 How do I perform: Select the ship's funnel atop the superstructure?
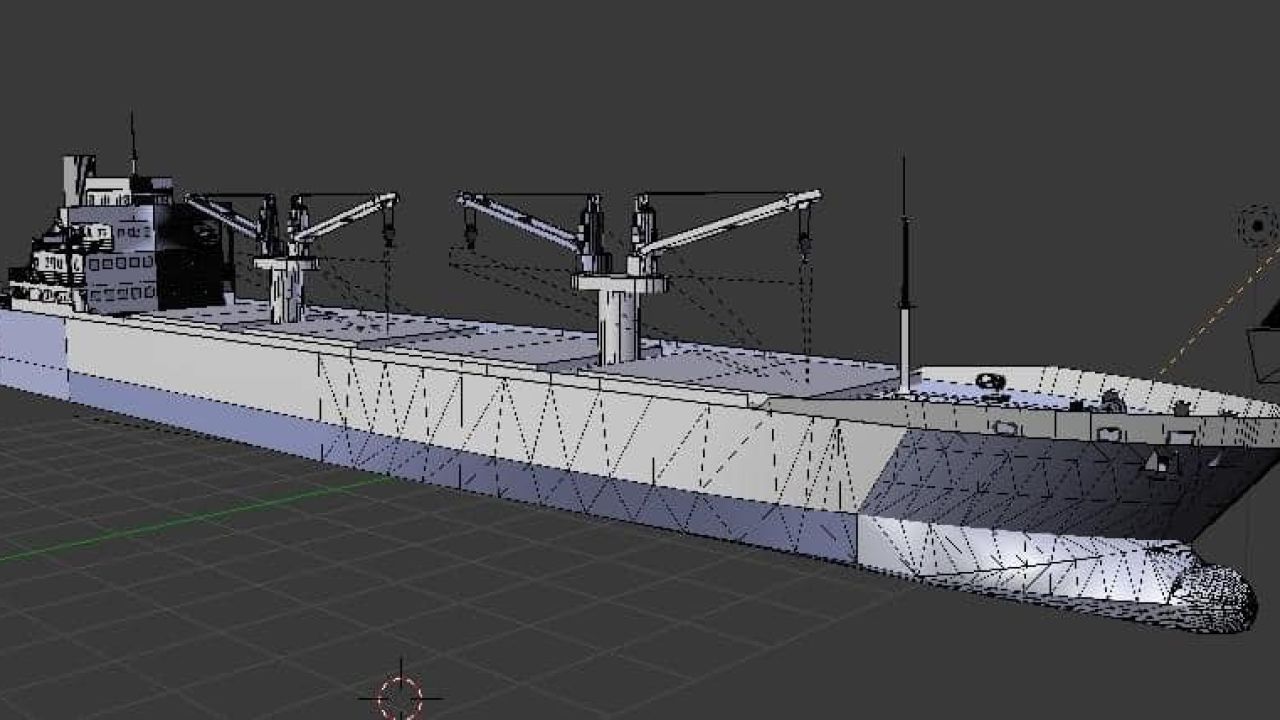(x=77, y=180)
